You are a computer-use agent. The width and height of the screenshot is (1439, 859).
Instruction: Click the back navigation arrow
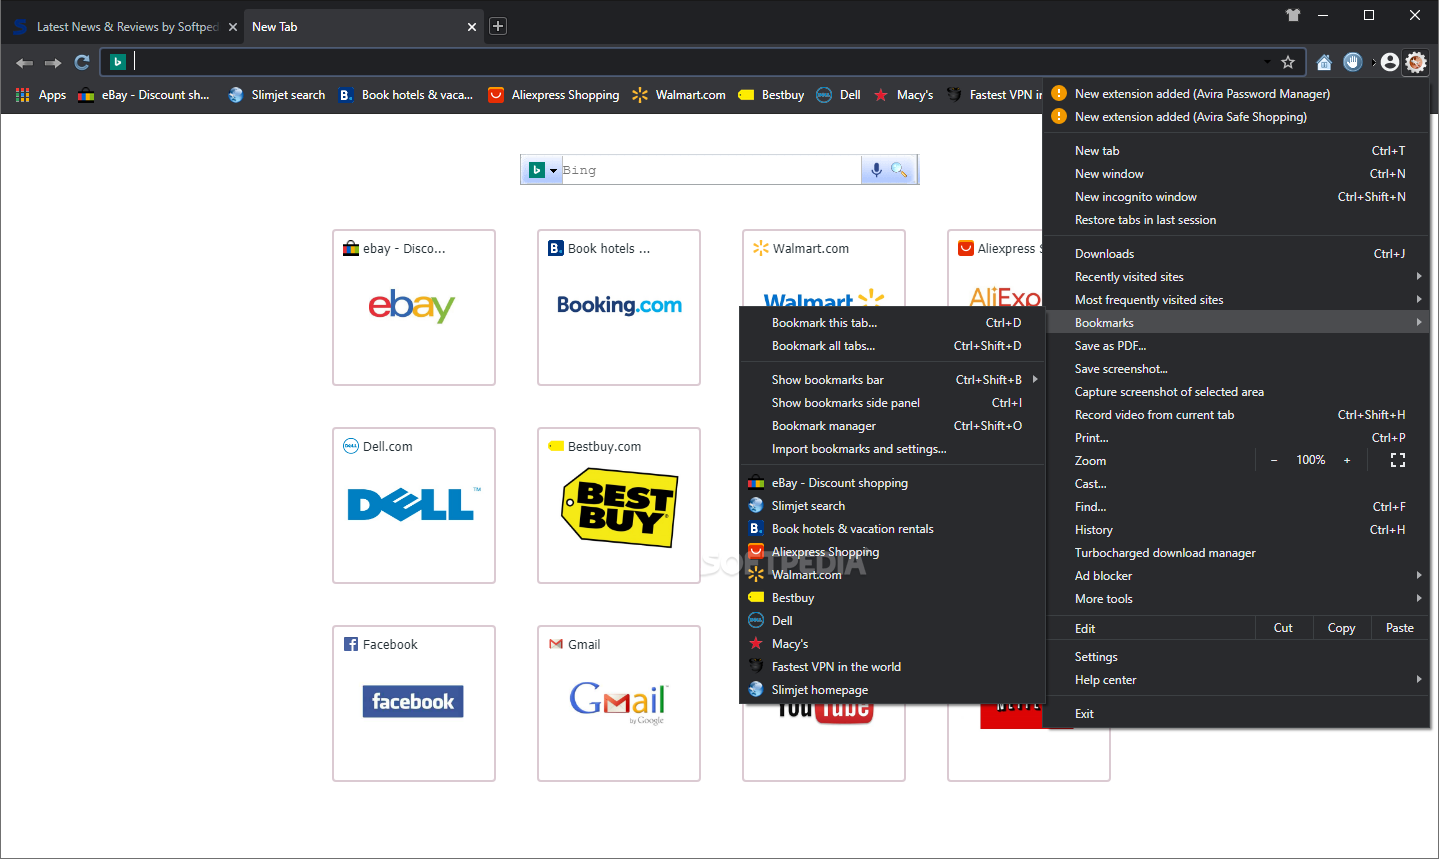pyautogui.click(x=25, y=63)
